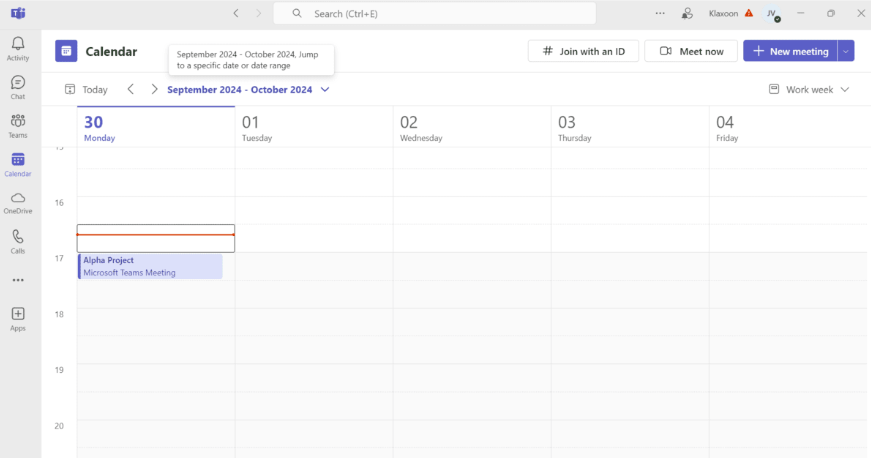Viewport: 871px width, 458px height.
Task: Open the Activity feed in sidebar
Action: 18,48
